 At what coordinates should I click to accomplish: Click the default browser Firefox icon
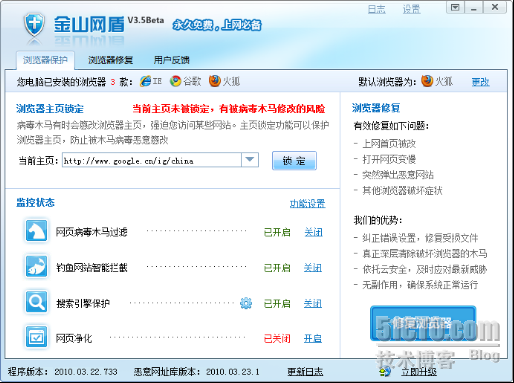(427, 81)
